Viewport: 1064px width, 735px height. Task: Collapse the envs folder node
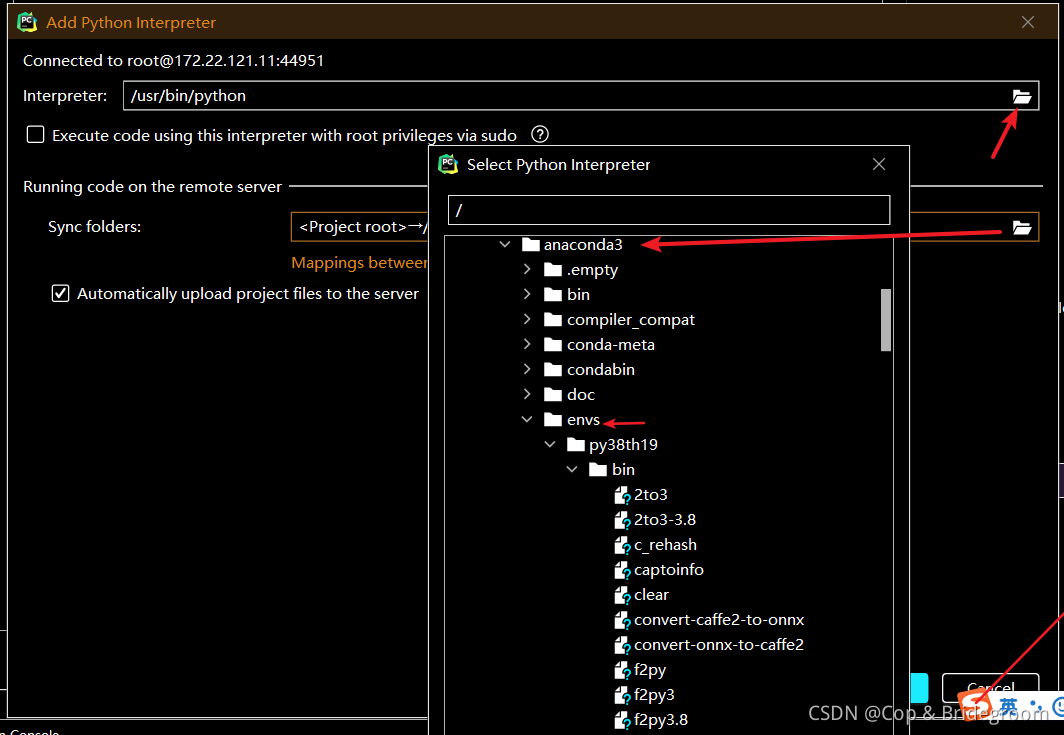[527, 419]
